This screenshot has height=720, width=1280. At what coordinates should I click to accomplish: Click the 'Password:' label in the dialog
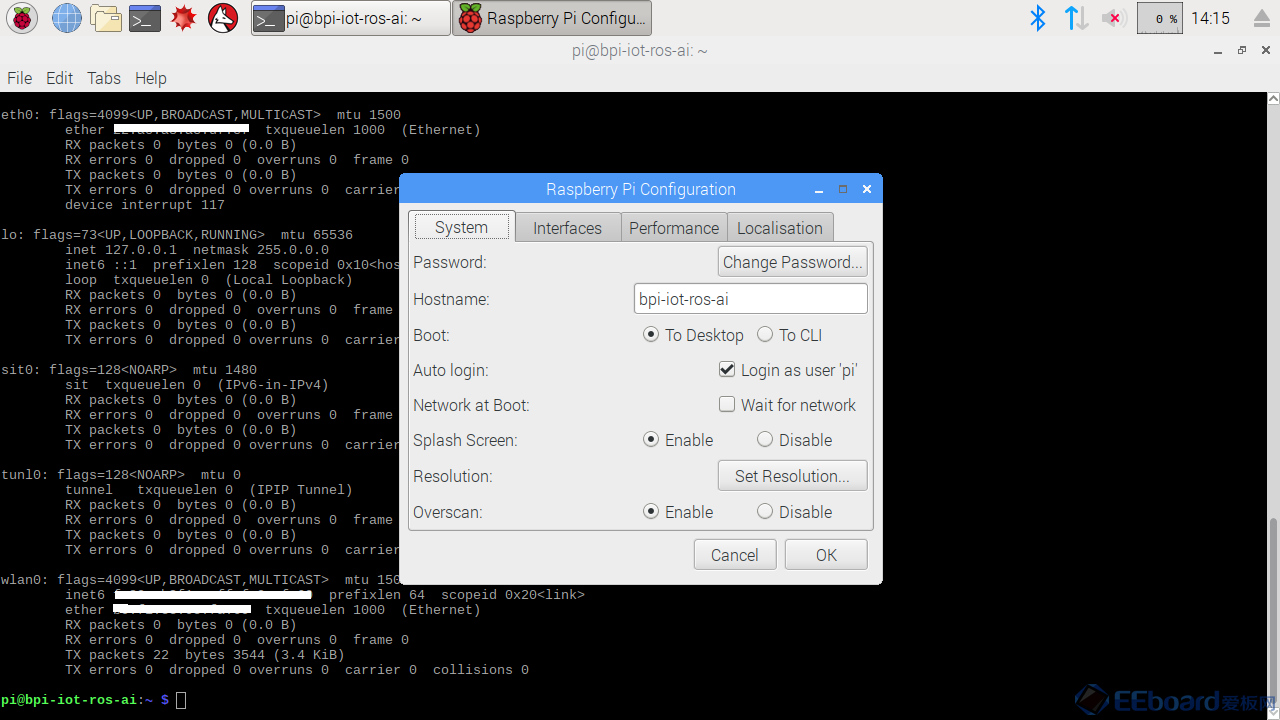450,262
